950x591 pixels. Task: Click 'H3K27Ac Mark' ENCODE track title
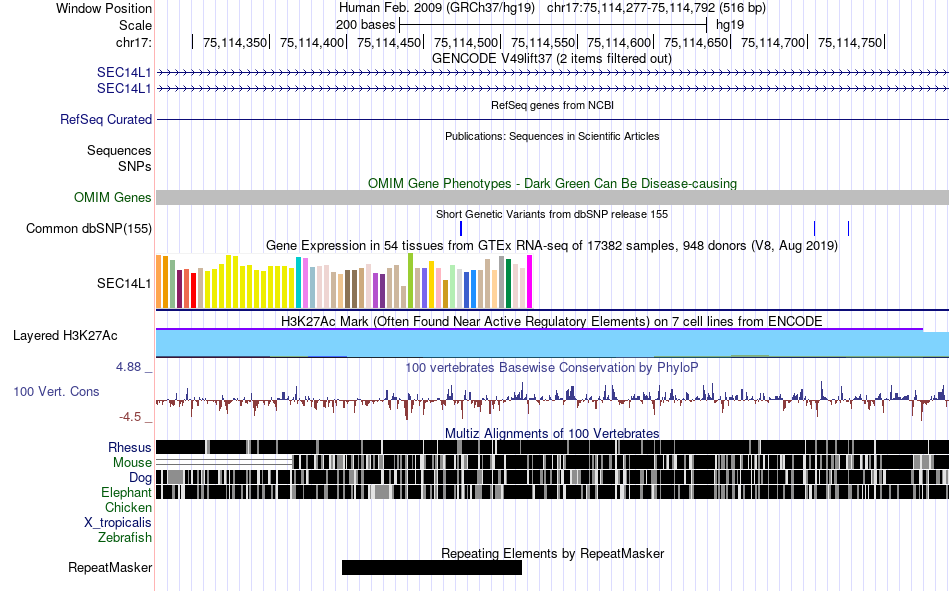click(x=551, y=321)
